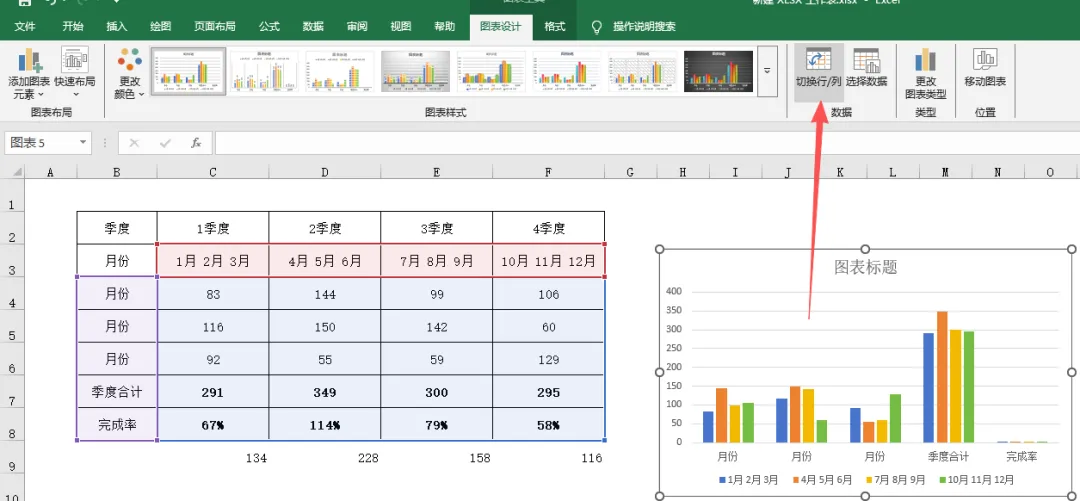This screenshot has width=1080, height=501.
Task: Click into the formula bar input
Action: pyautogui.click(x=646, y=143)
